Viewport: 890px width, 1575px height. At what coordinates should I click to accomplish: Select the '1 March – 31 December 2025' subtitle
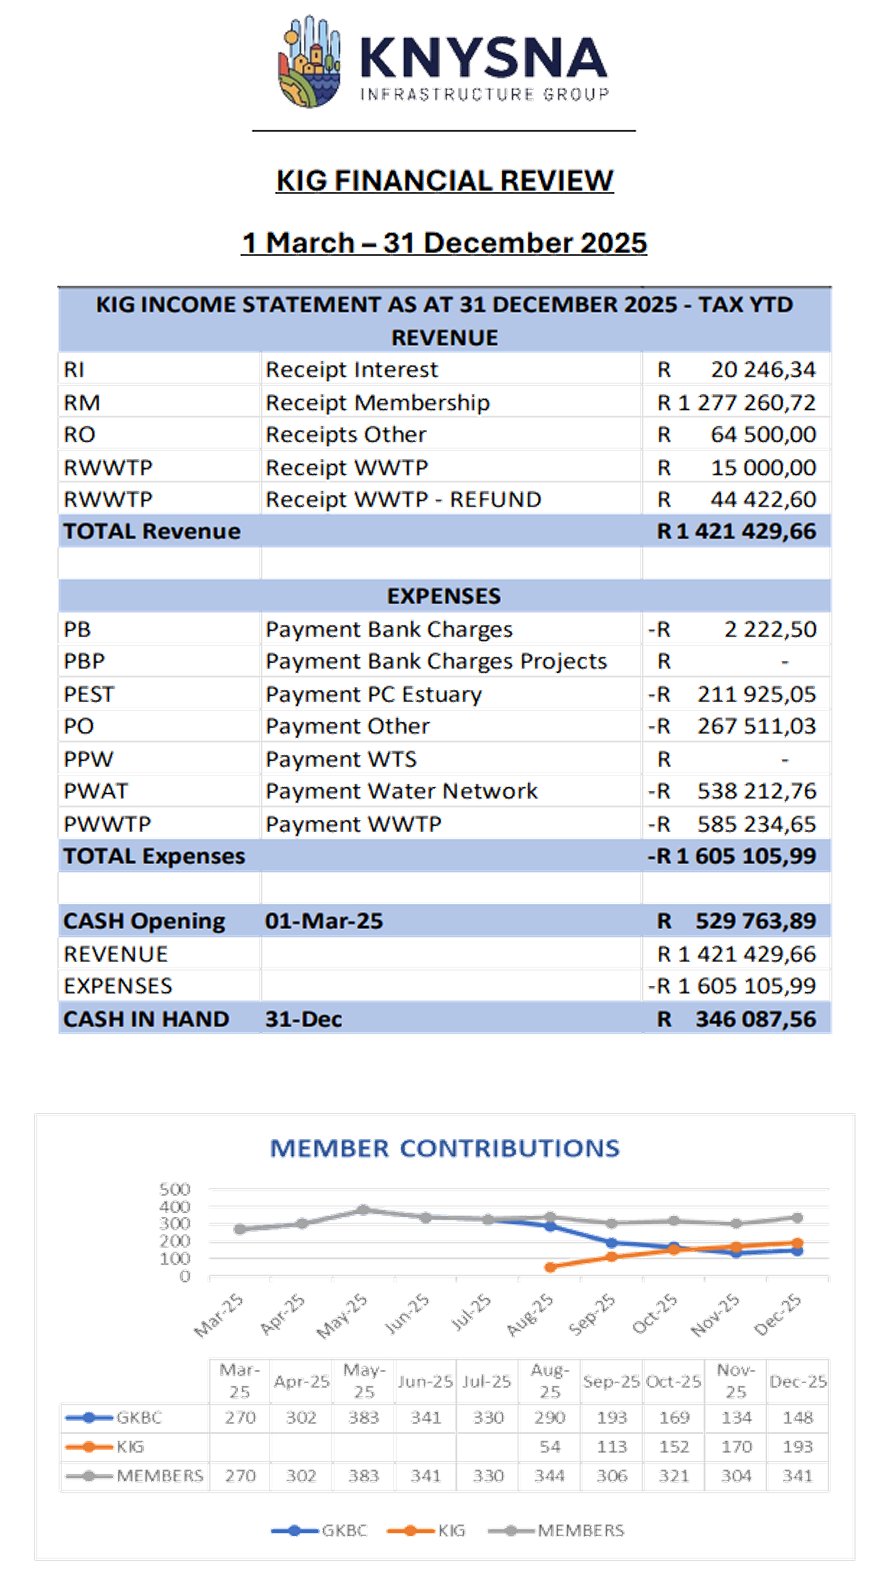(x=444, y=243)
